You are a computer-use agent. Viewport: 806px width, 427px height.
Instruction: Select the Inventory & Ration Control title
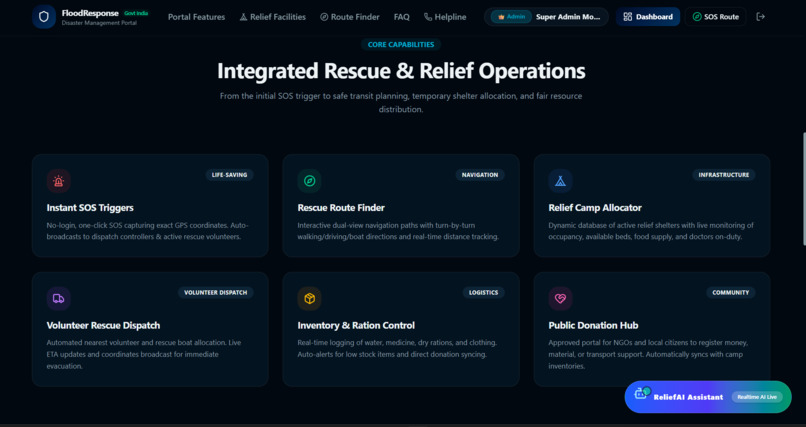pyautogui.click(x=356, y=325)
